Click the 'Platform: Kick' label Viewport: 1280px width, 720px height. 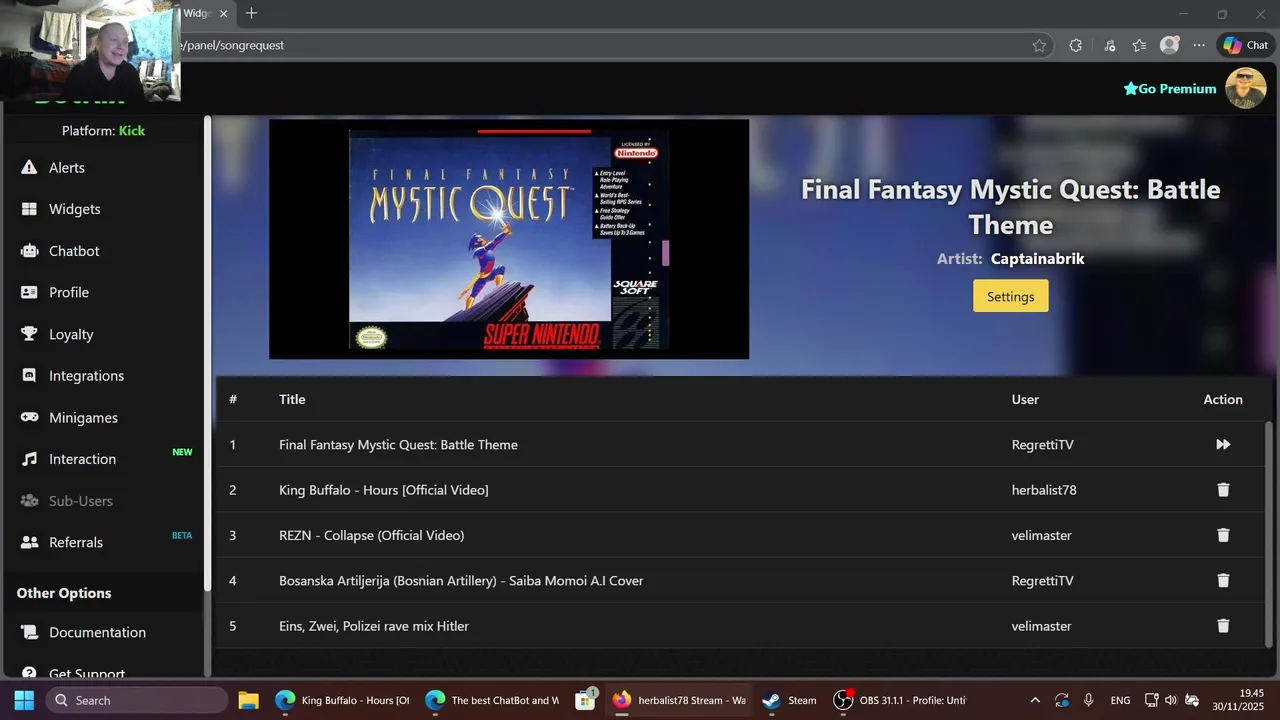tap(103, 131)
